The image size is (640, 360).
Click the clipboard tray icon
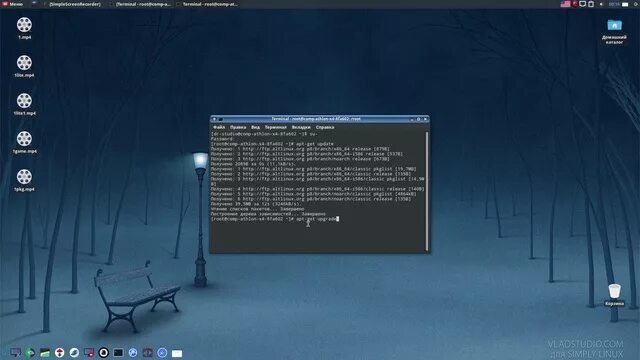pyautogui.click(x=591, y=4)
